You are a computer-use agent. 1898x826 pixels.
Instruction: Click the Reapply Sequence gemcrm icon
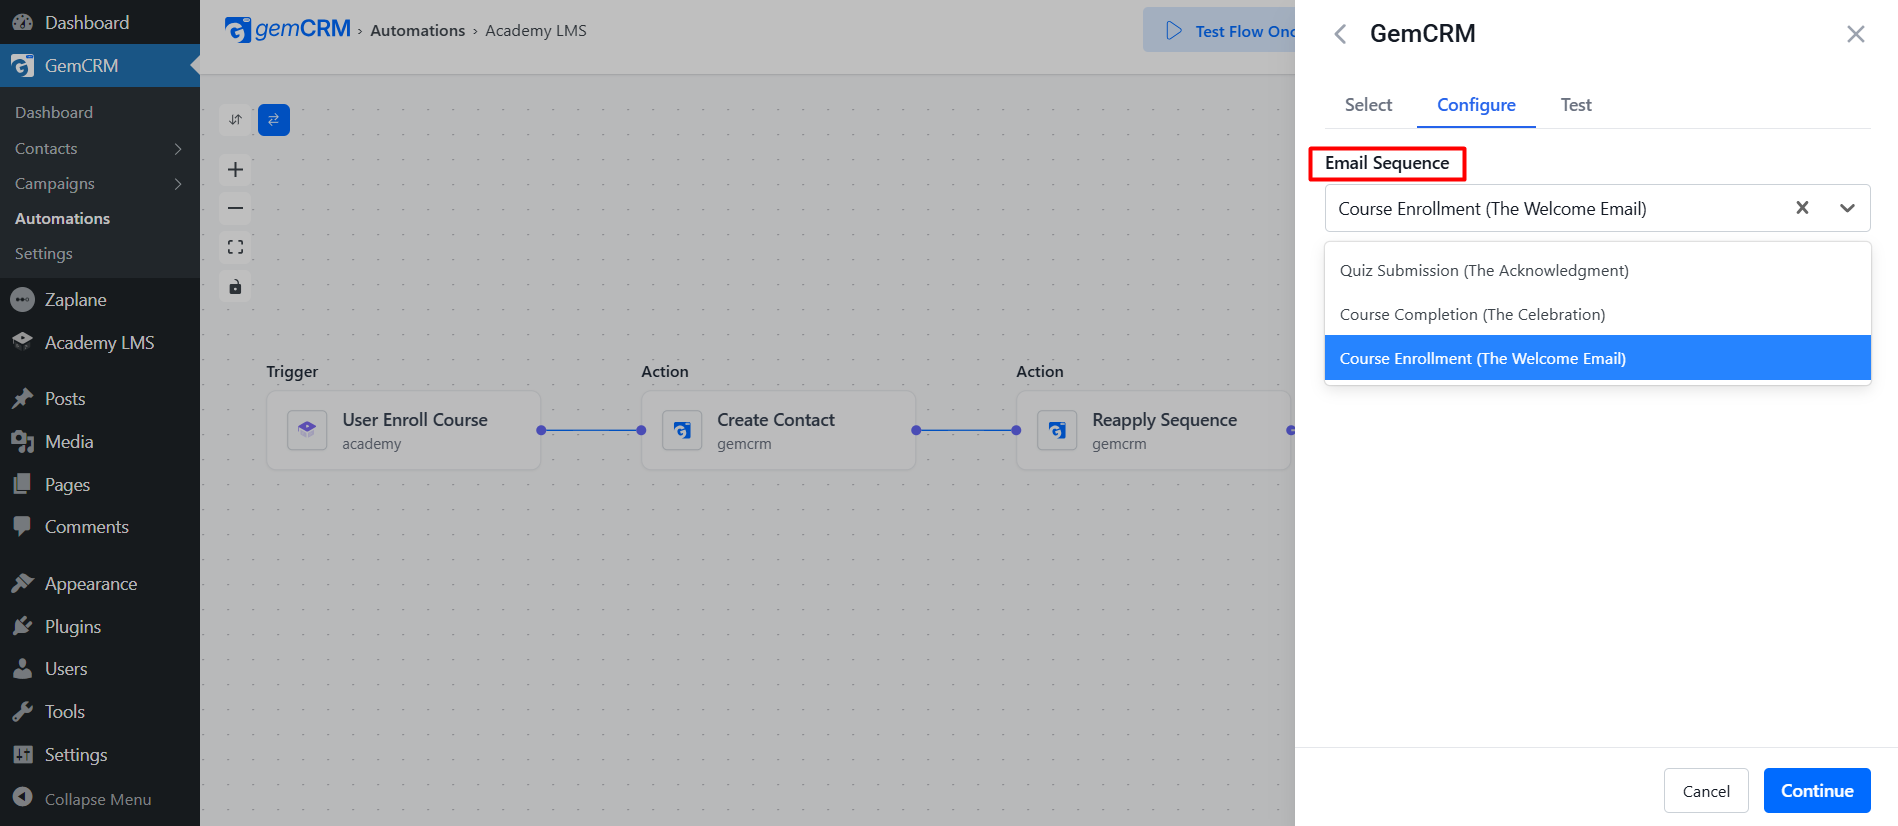(1057, 430)
